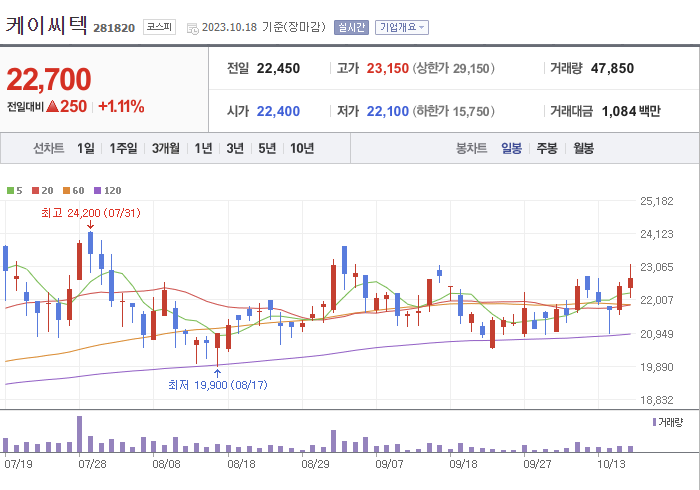Click the 봉차트 label
This screenshot has width=700, height=490.
[471, 148]
